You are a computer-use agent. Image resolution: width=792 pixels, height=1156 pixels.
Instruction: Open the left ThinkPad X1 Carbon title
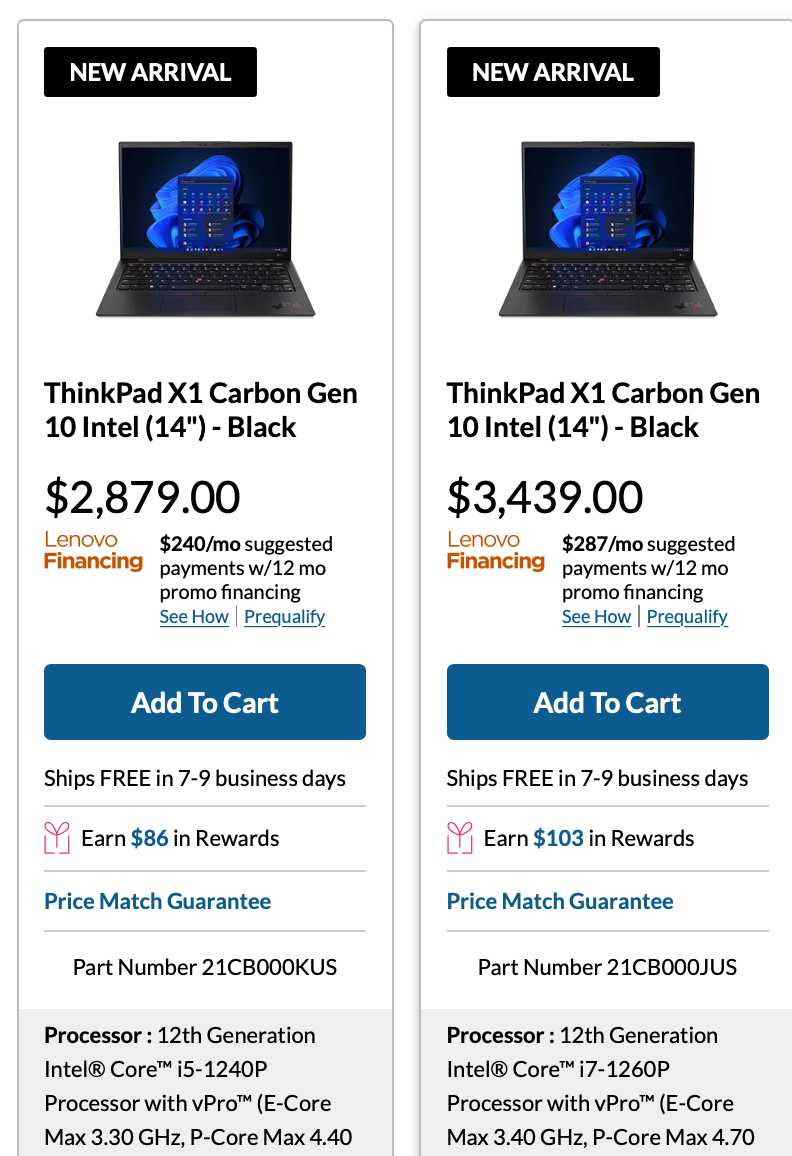coord(200,410)
